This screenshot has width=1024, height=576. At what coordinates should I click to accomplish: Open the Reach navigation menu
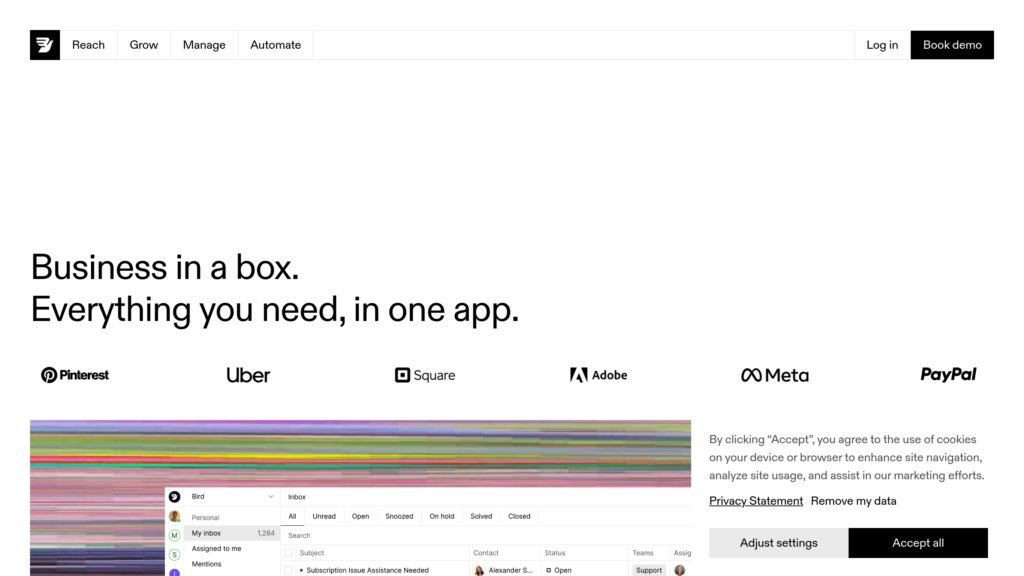coord(88,45)
